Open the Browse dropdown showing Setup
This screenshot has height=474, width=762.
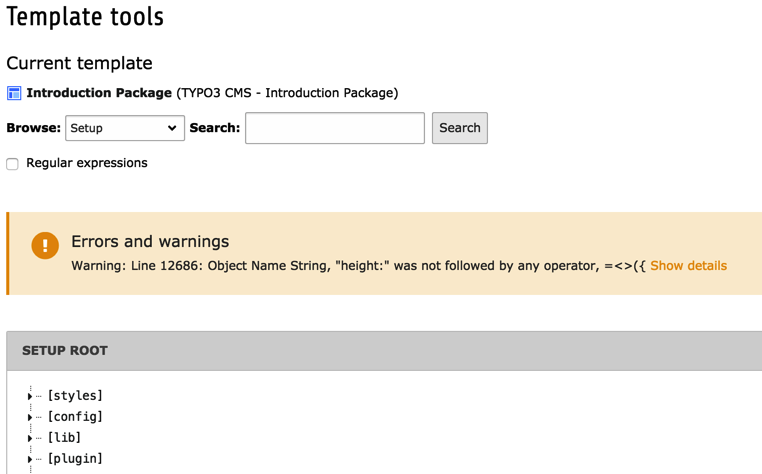coord(125,128)
